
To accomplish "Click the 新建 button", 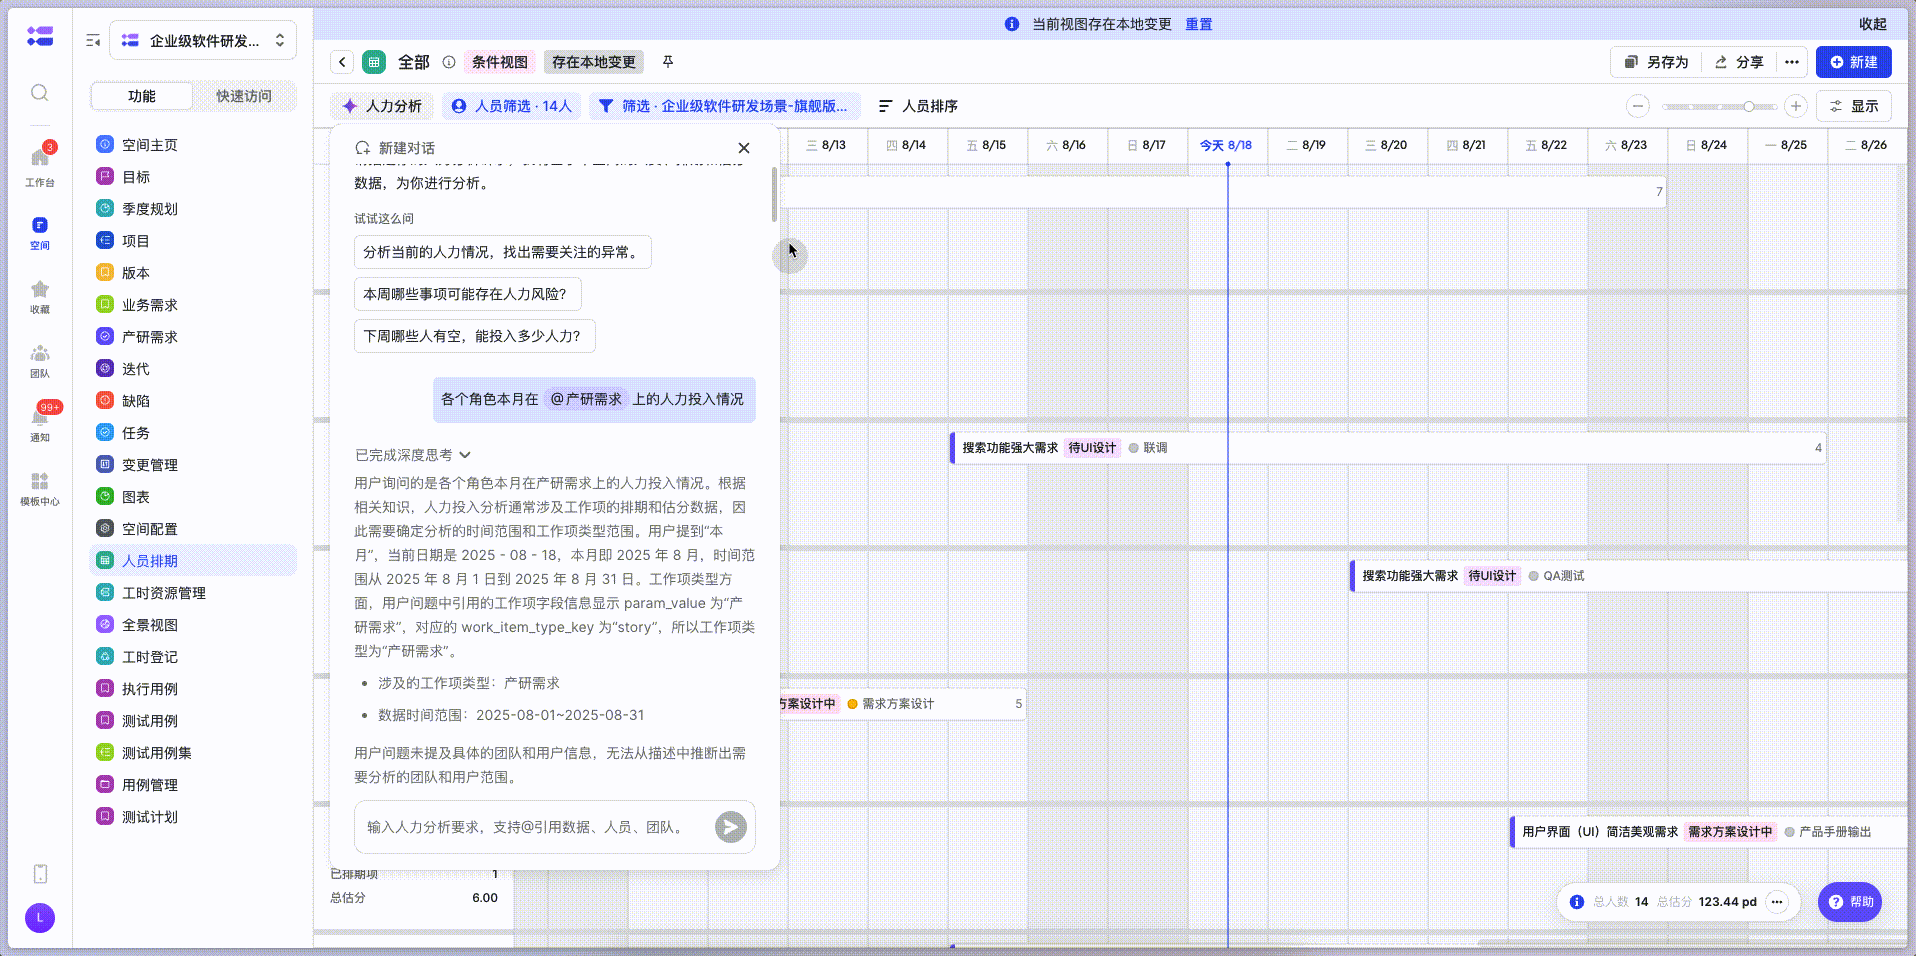I will pyautogui.click(x=1853, y=62).
